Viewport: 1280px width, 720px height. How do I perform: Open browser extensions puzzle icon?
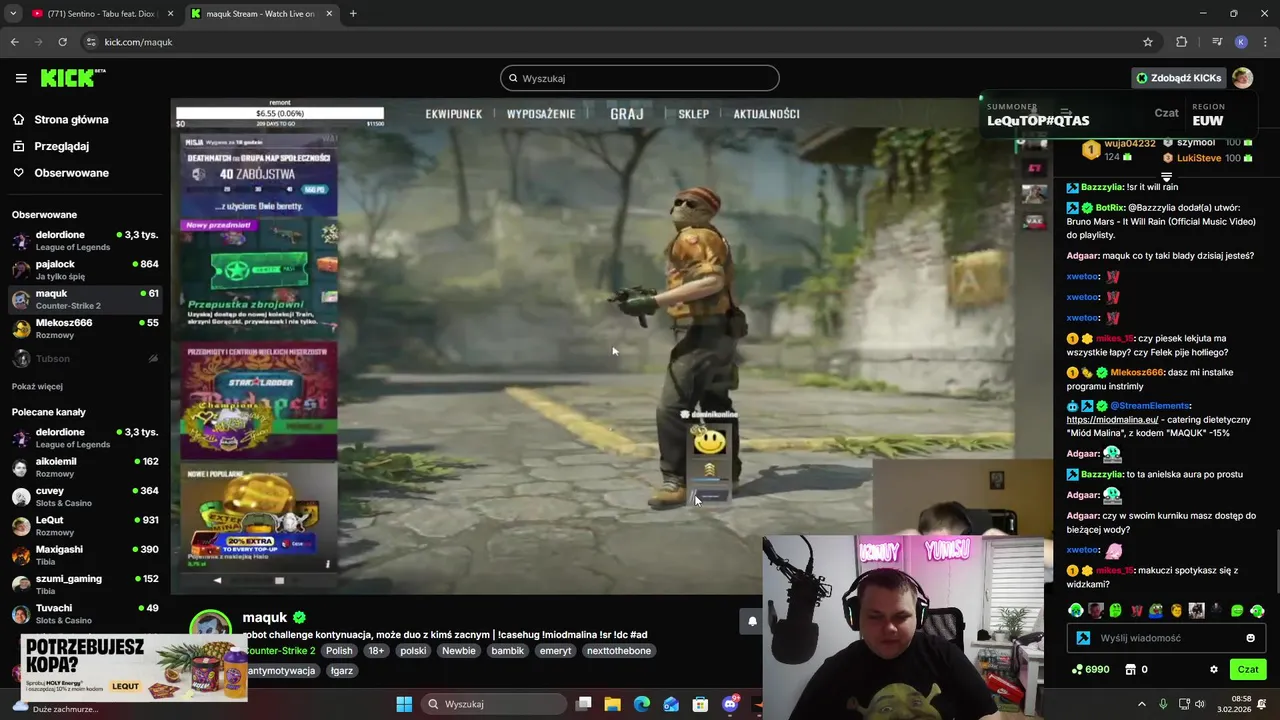coord(1181,42)
